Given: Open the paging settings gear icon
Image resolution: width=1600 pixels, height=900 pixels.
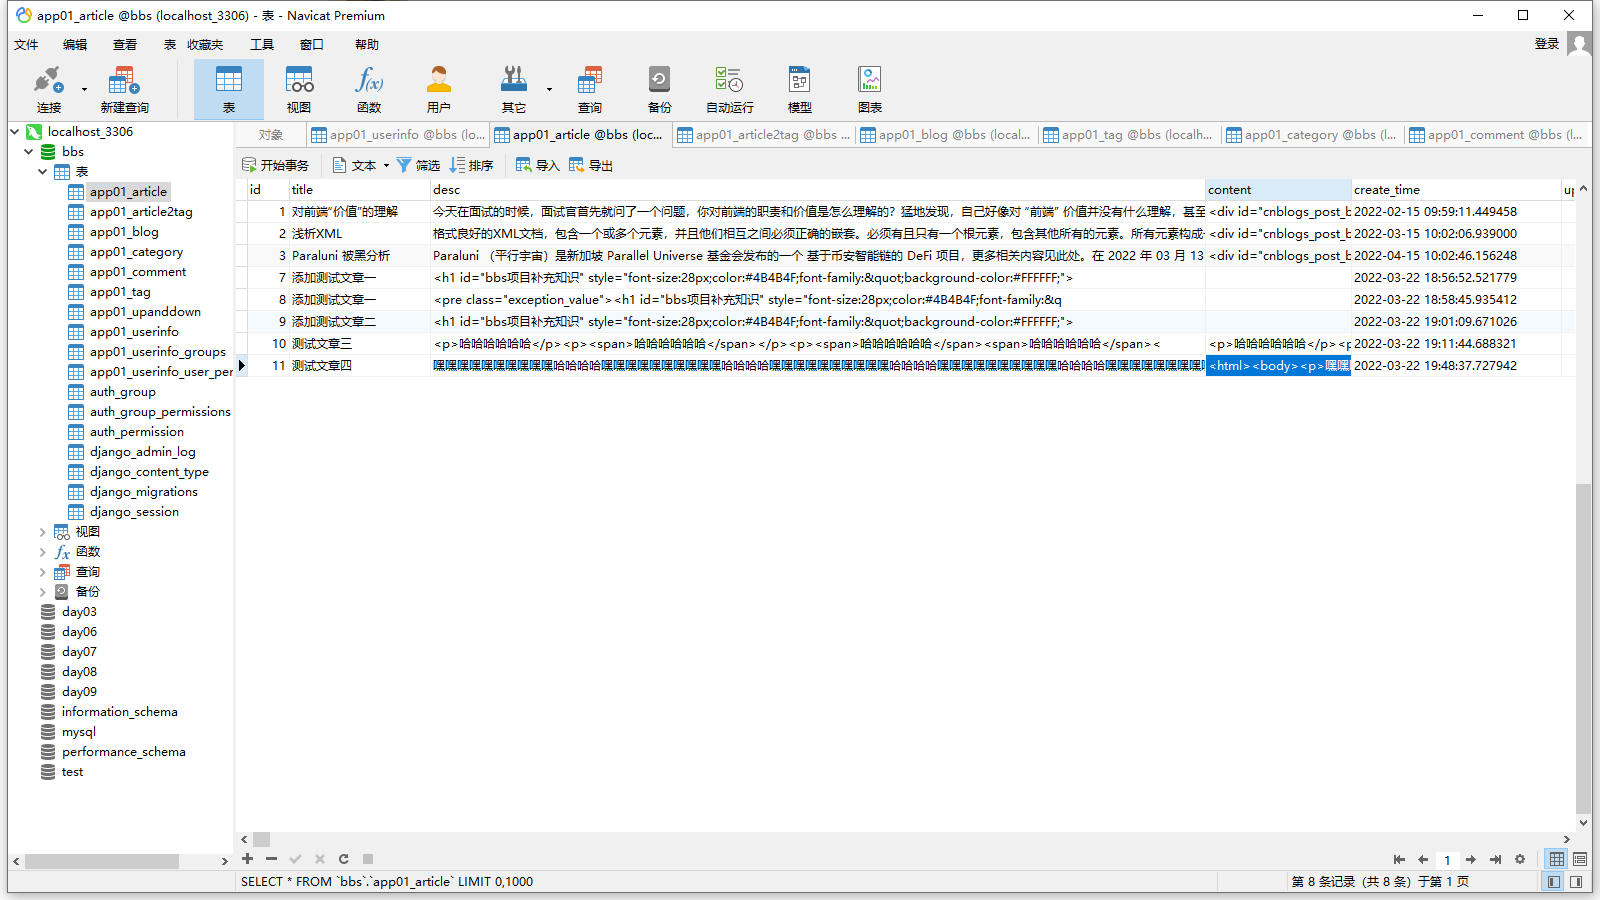Looking at the screenshot, I should (1520, 860).
